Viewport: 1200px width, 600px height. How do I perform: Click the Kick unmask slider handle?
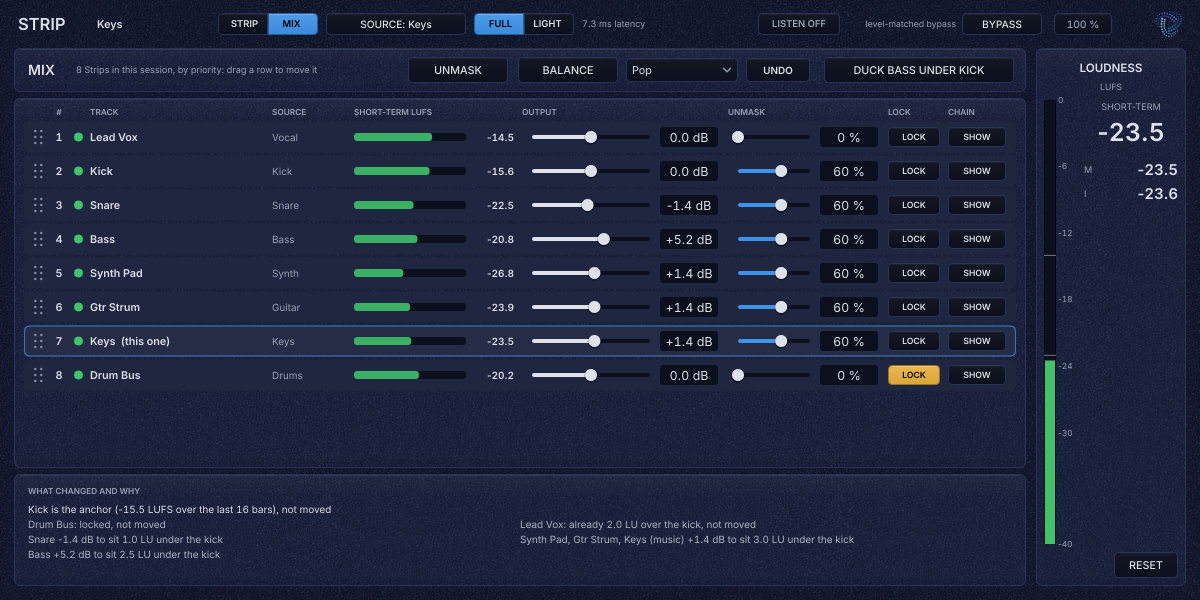click(781, 171)
